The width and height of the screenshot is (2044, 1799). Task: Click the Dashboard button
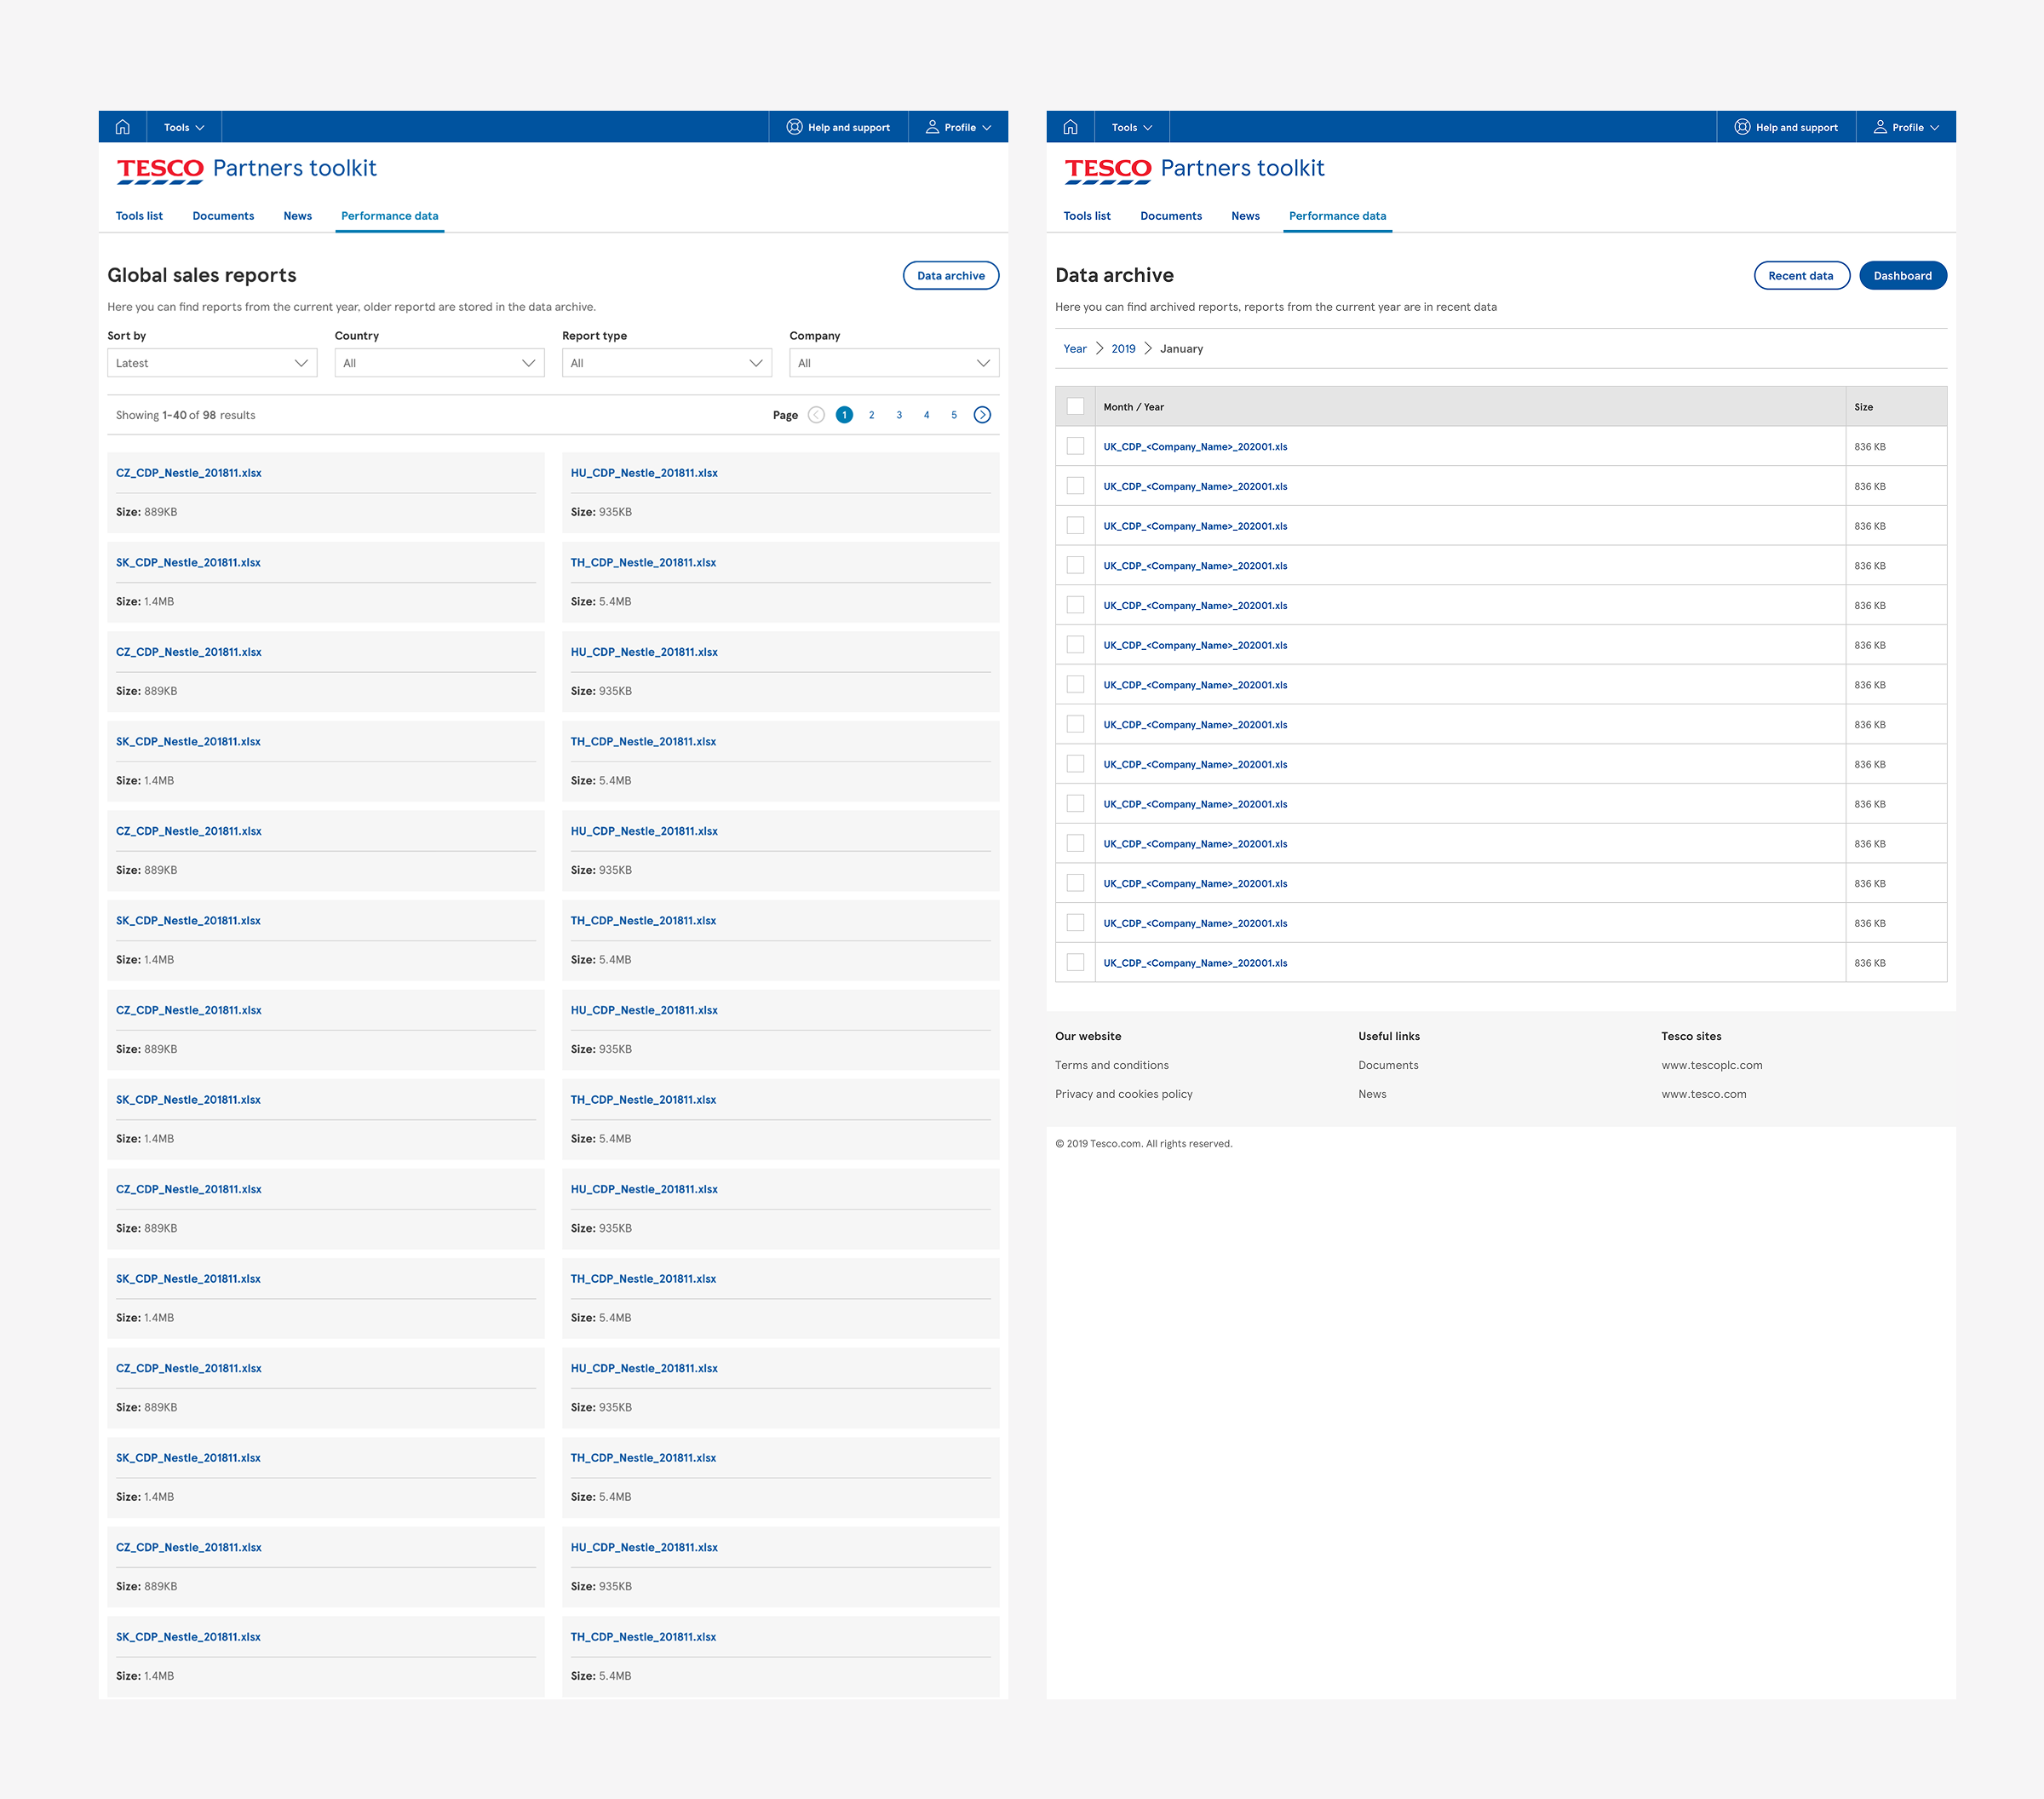[x=1902, y=276]
